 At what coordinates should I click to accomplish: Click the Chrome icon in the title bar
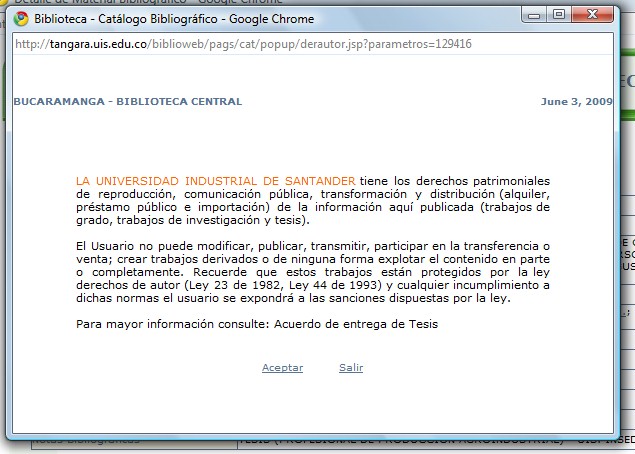21,18
